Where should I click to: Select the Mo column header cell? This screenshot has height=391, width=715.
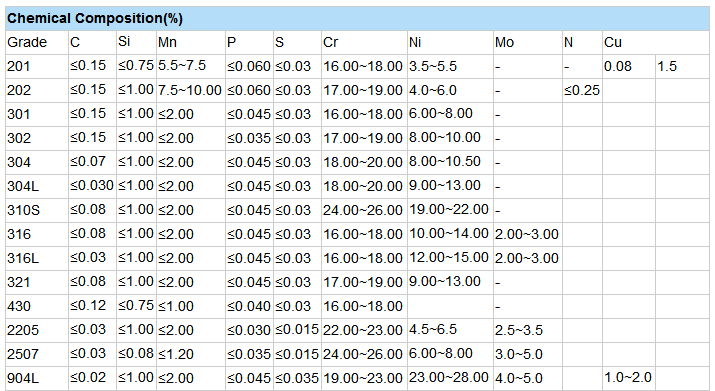pyautogui.click(x=528, y=42)
